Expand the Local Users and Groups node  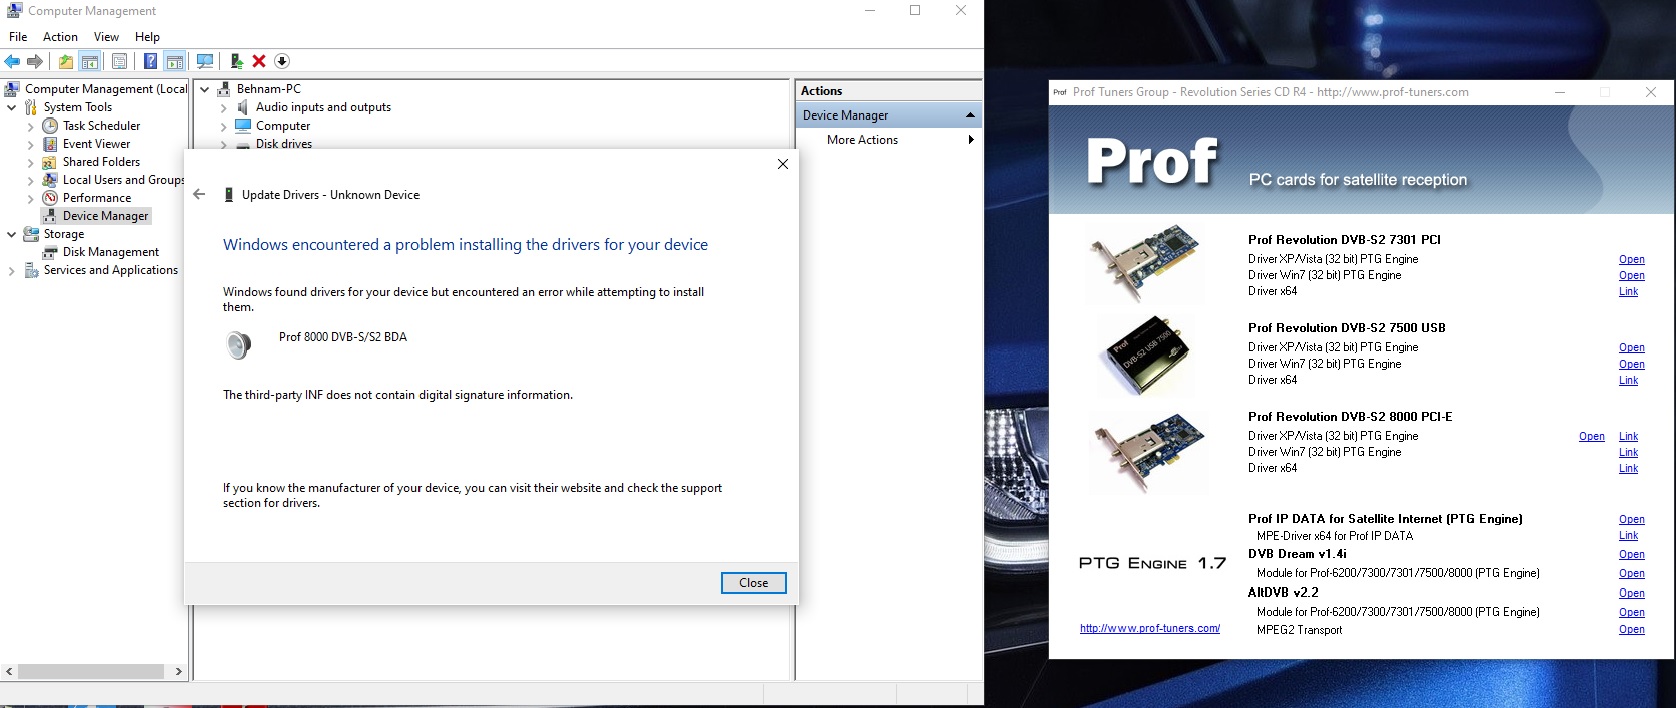[30, 181]
